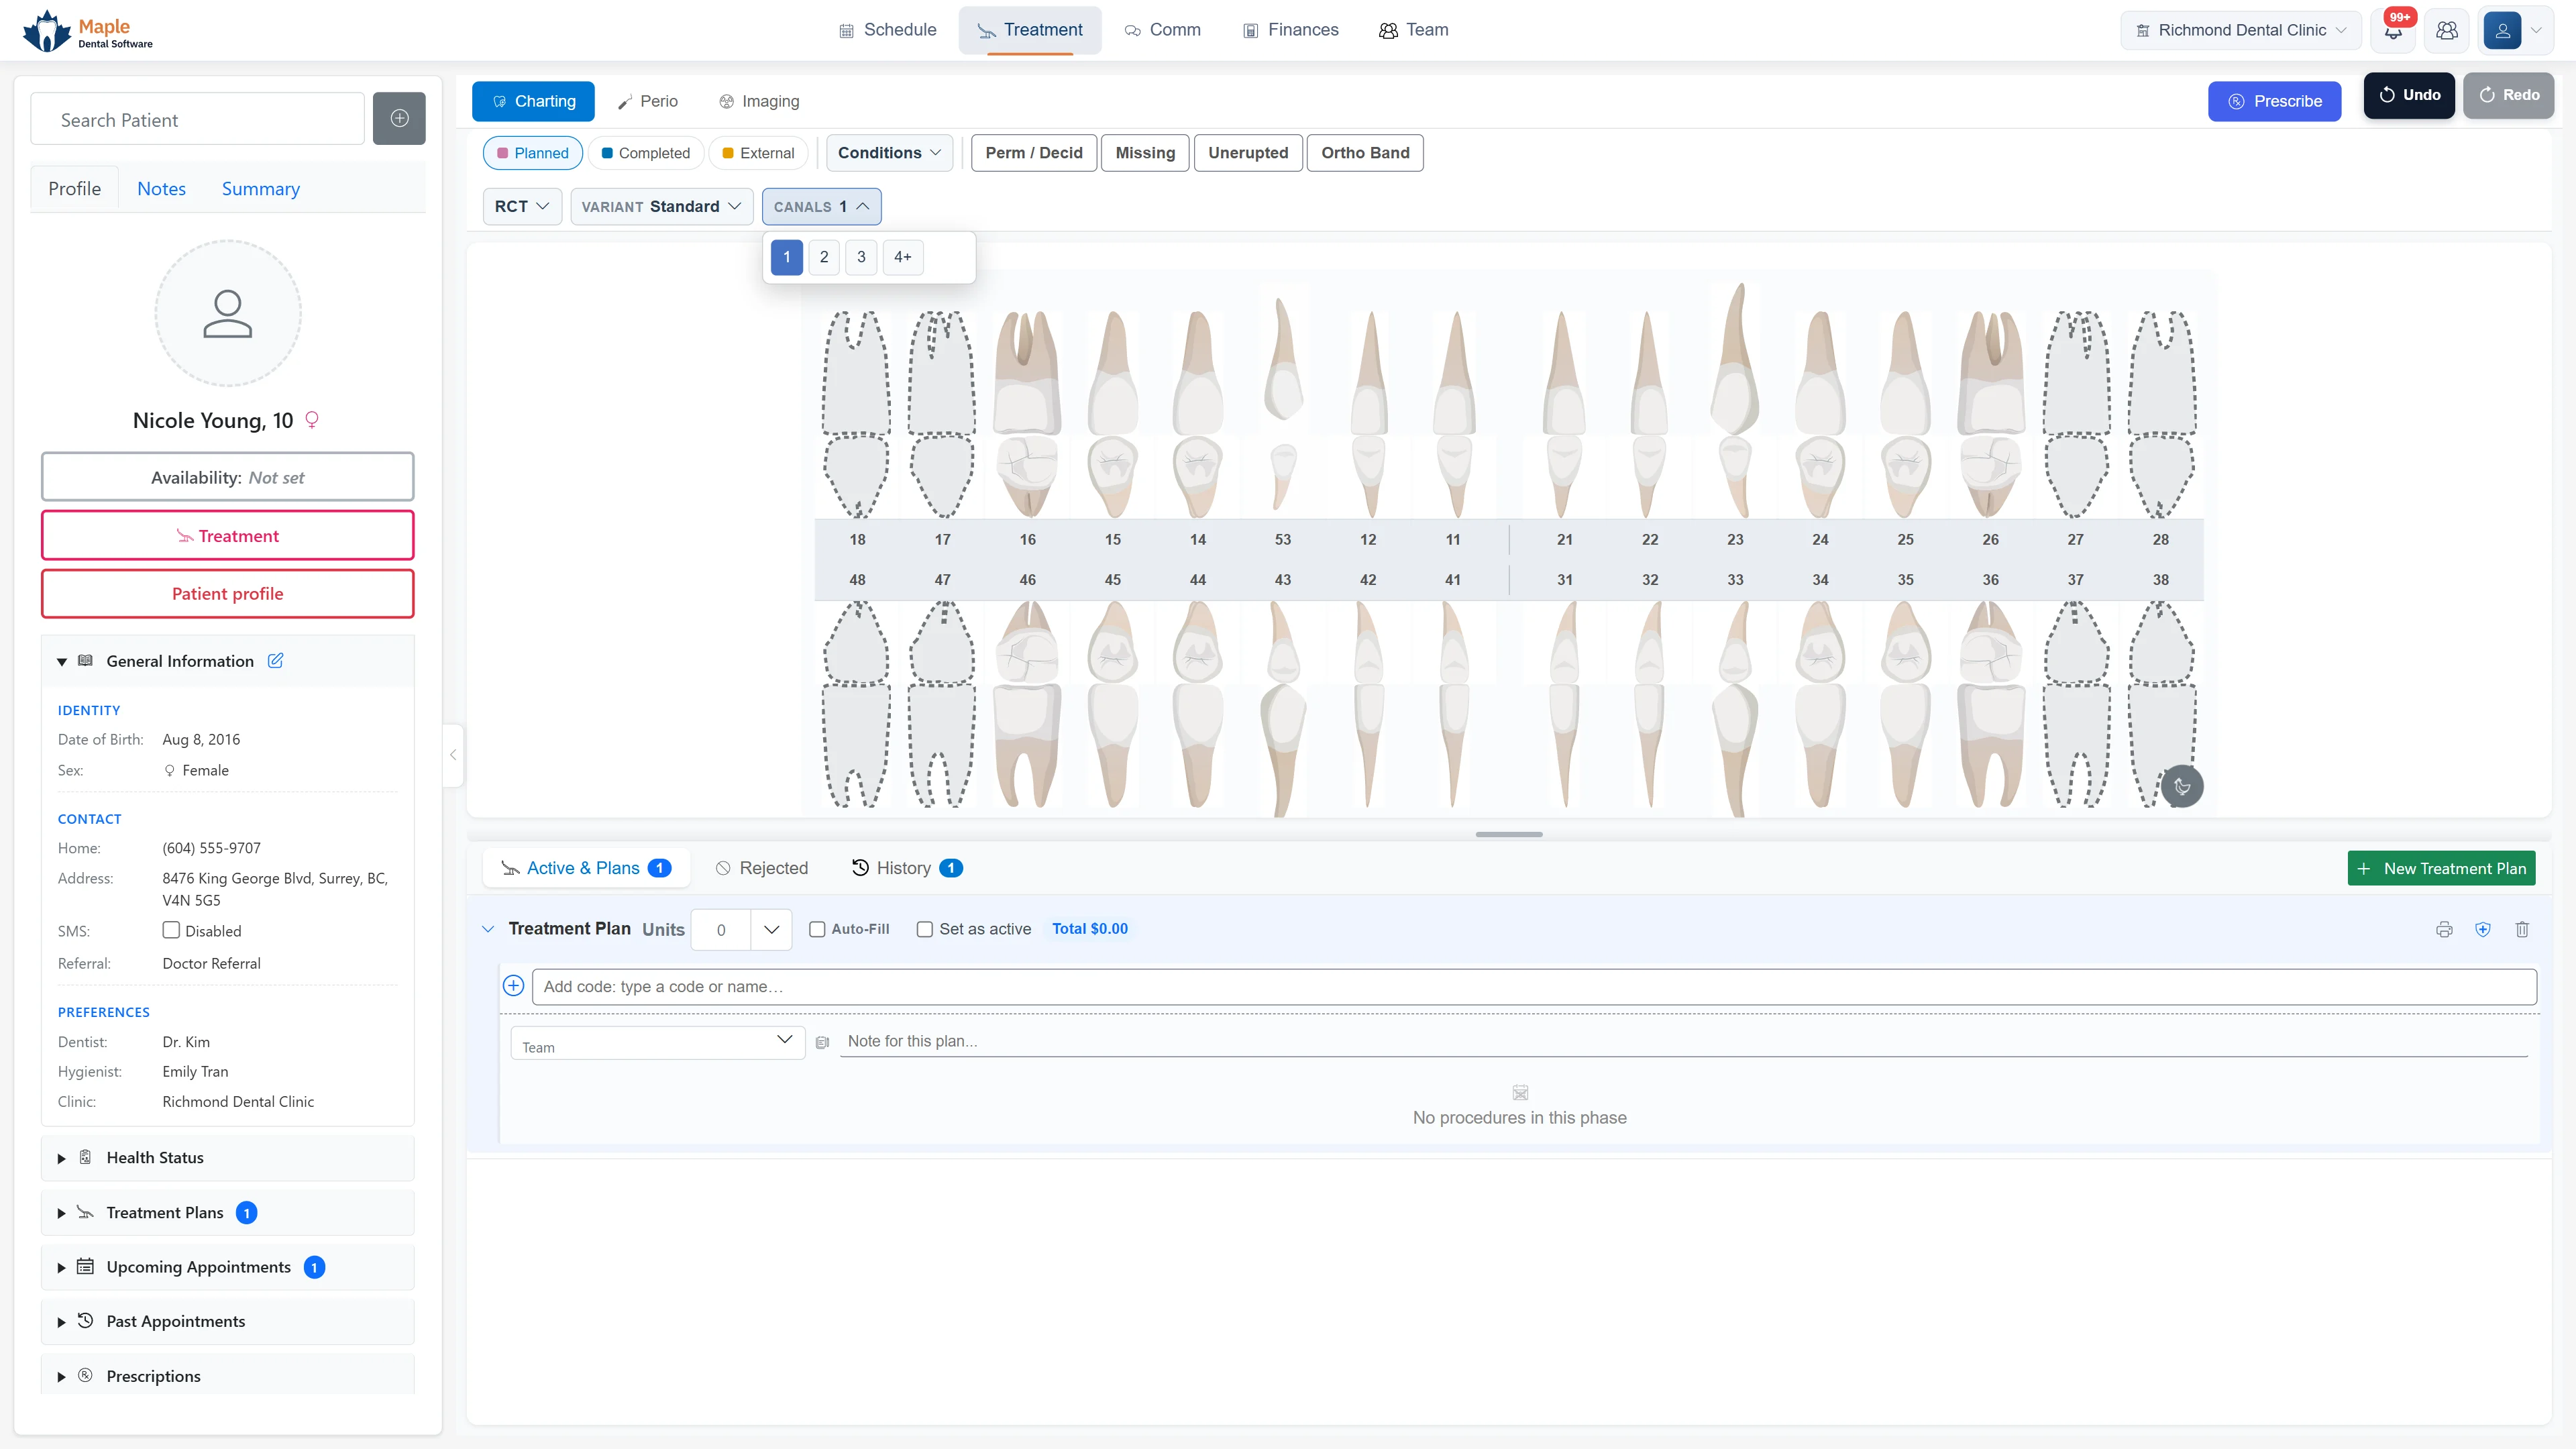
Task: Switch to the Perio tab
Action: point(647,101)
